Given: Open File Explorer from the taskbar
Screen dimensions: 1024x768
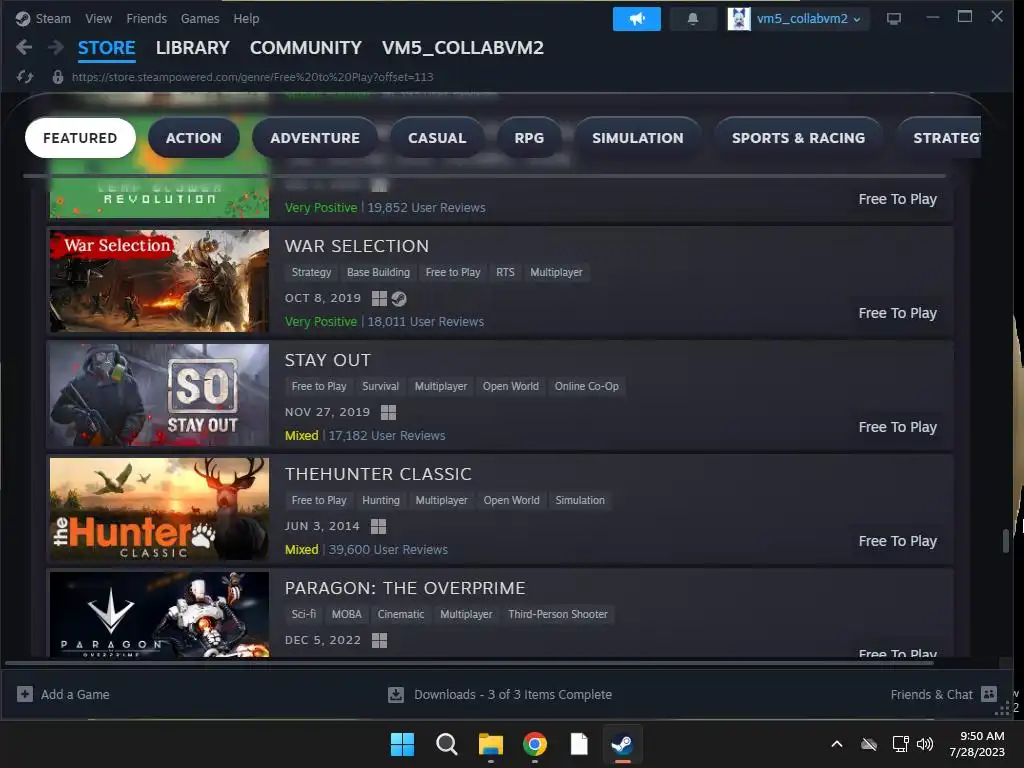Looking at the screenshot, I should pyautogui.click(x=490, y=744).
